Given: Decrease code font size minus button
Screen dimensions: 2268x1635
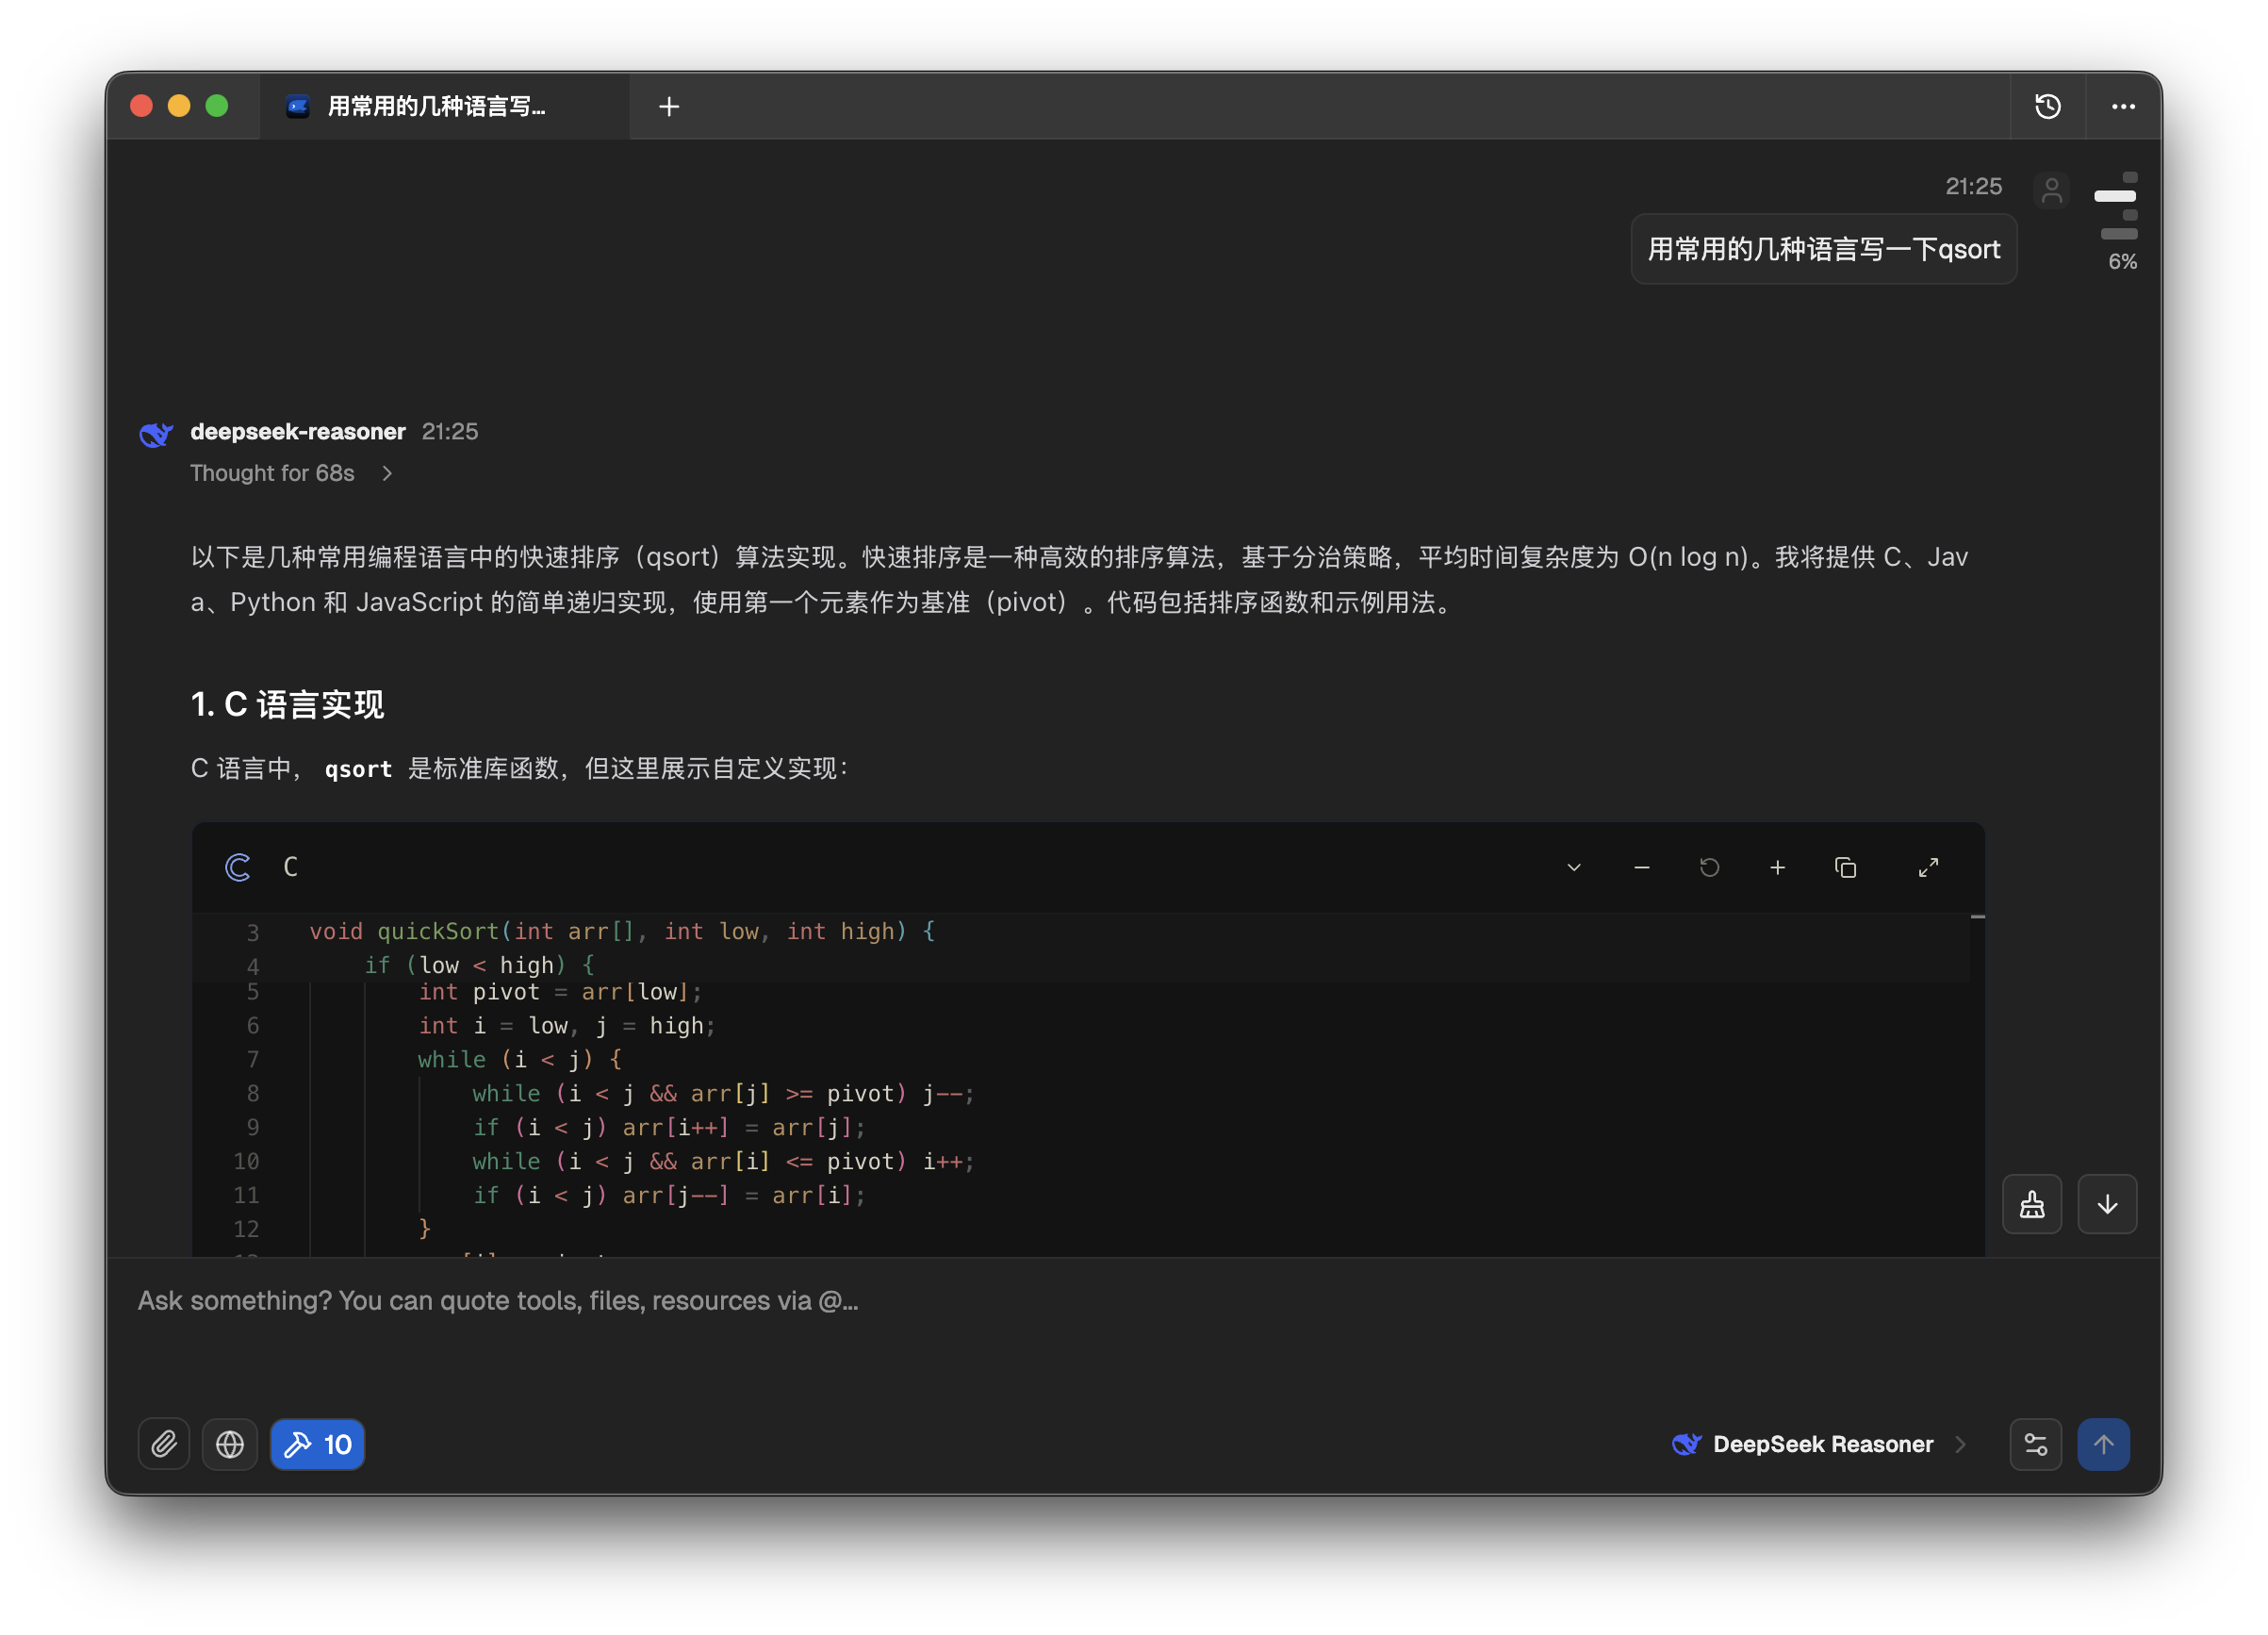Looking at the screenshot, I should tap(1641, 867).
